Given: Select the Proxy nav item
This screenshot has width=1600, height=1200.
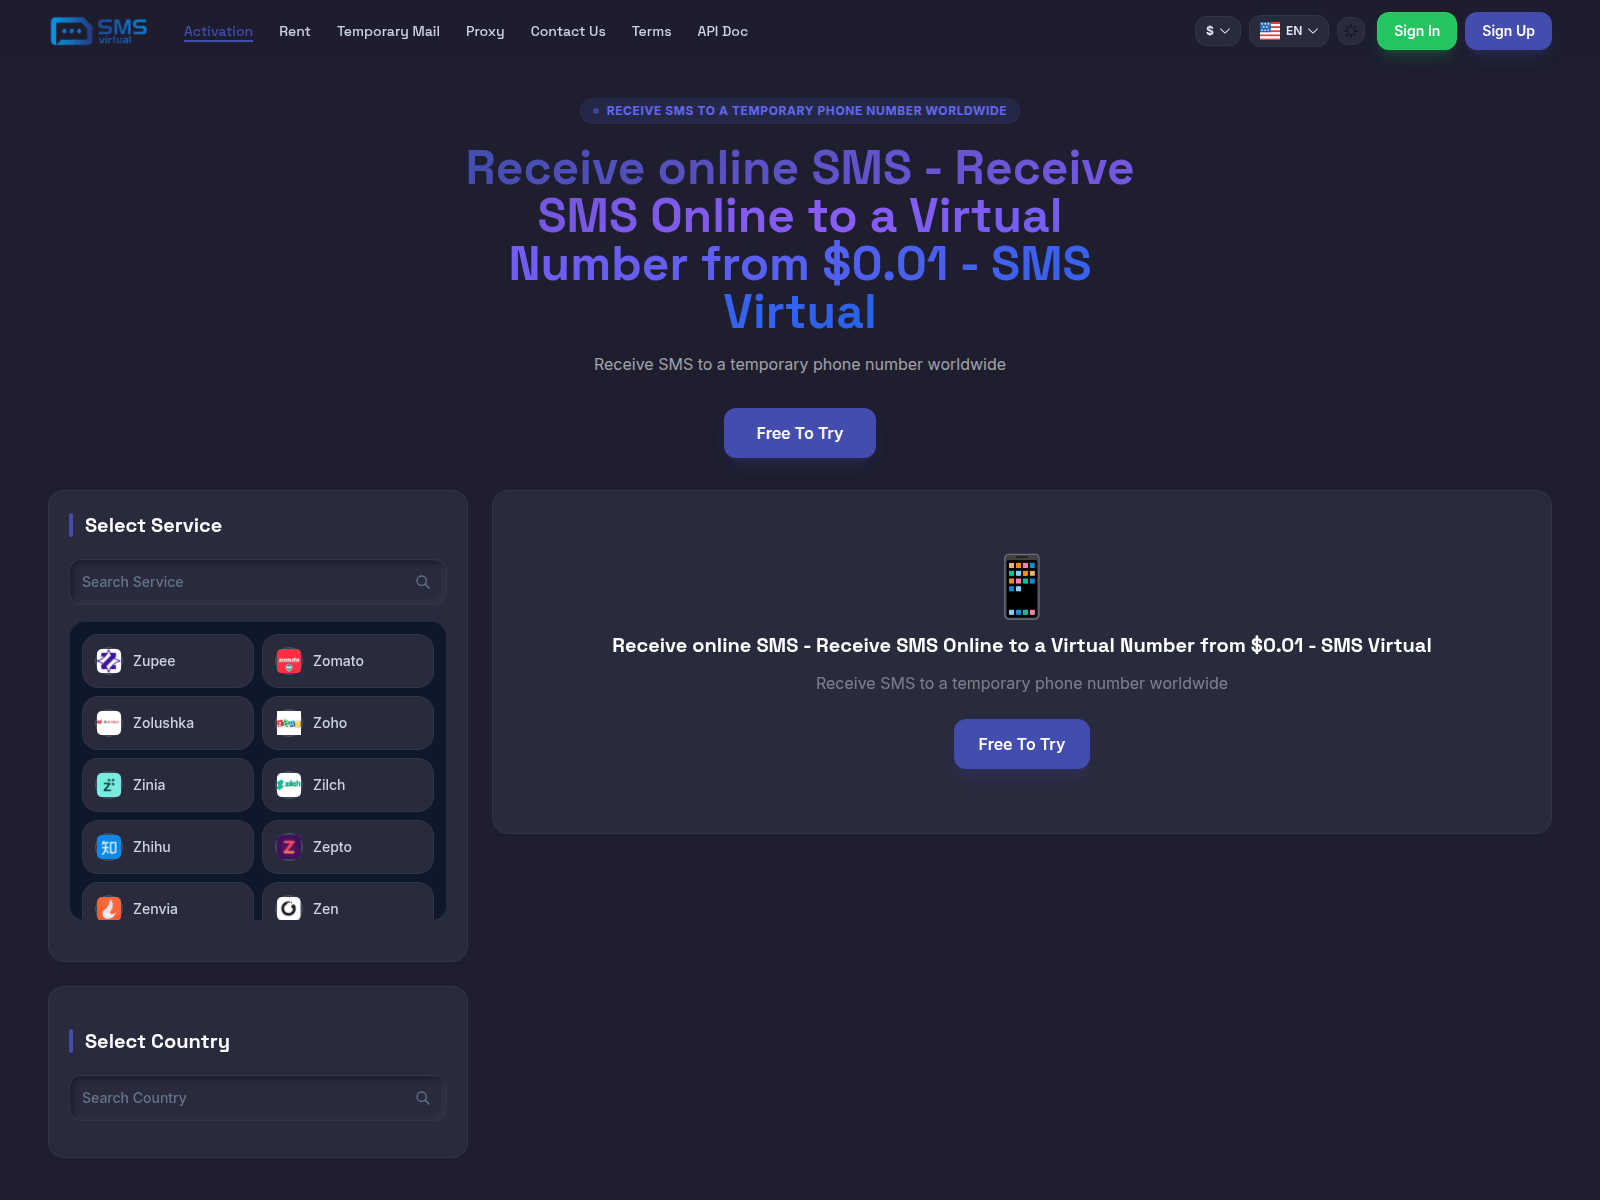Looking at the screenshot, I should 485,31.
